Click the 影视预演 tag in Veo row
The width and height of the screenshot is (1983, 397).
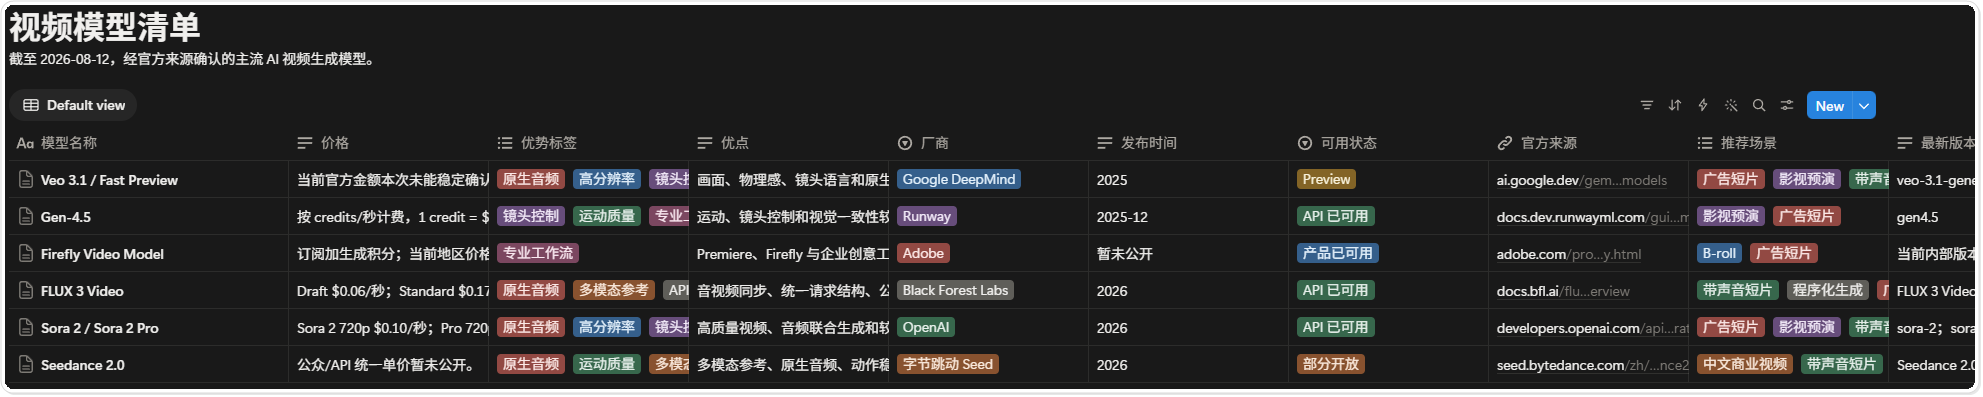click(x=1807, y=179)
